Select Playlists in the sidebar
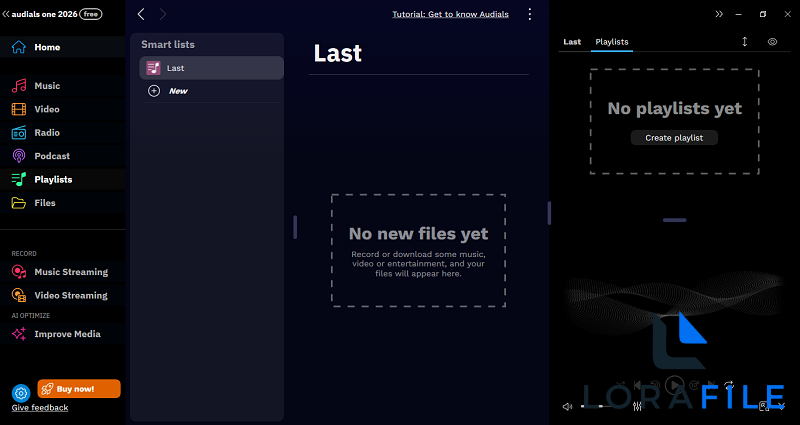Image resolution: width=800 pixels, height=425 pixels. (x=62, y=180)
